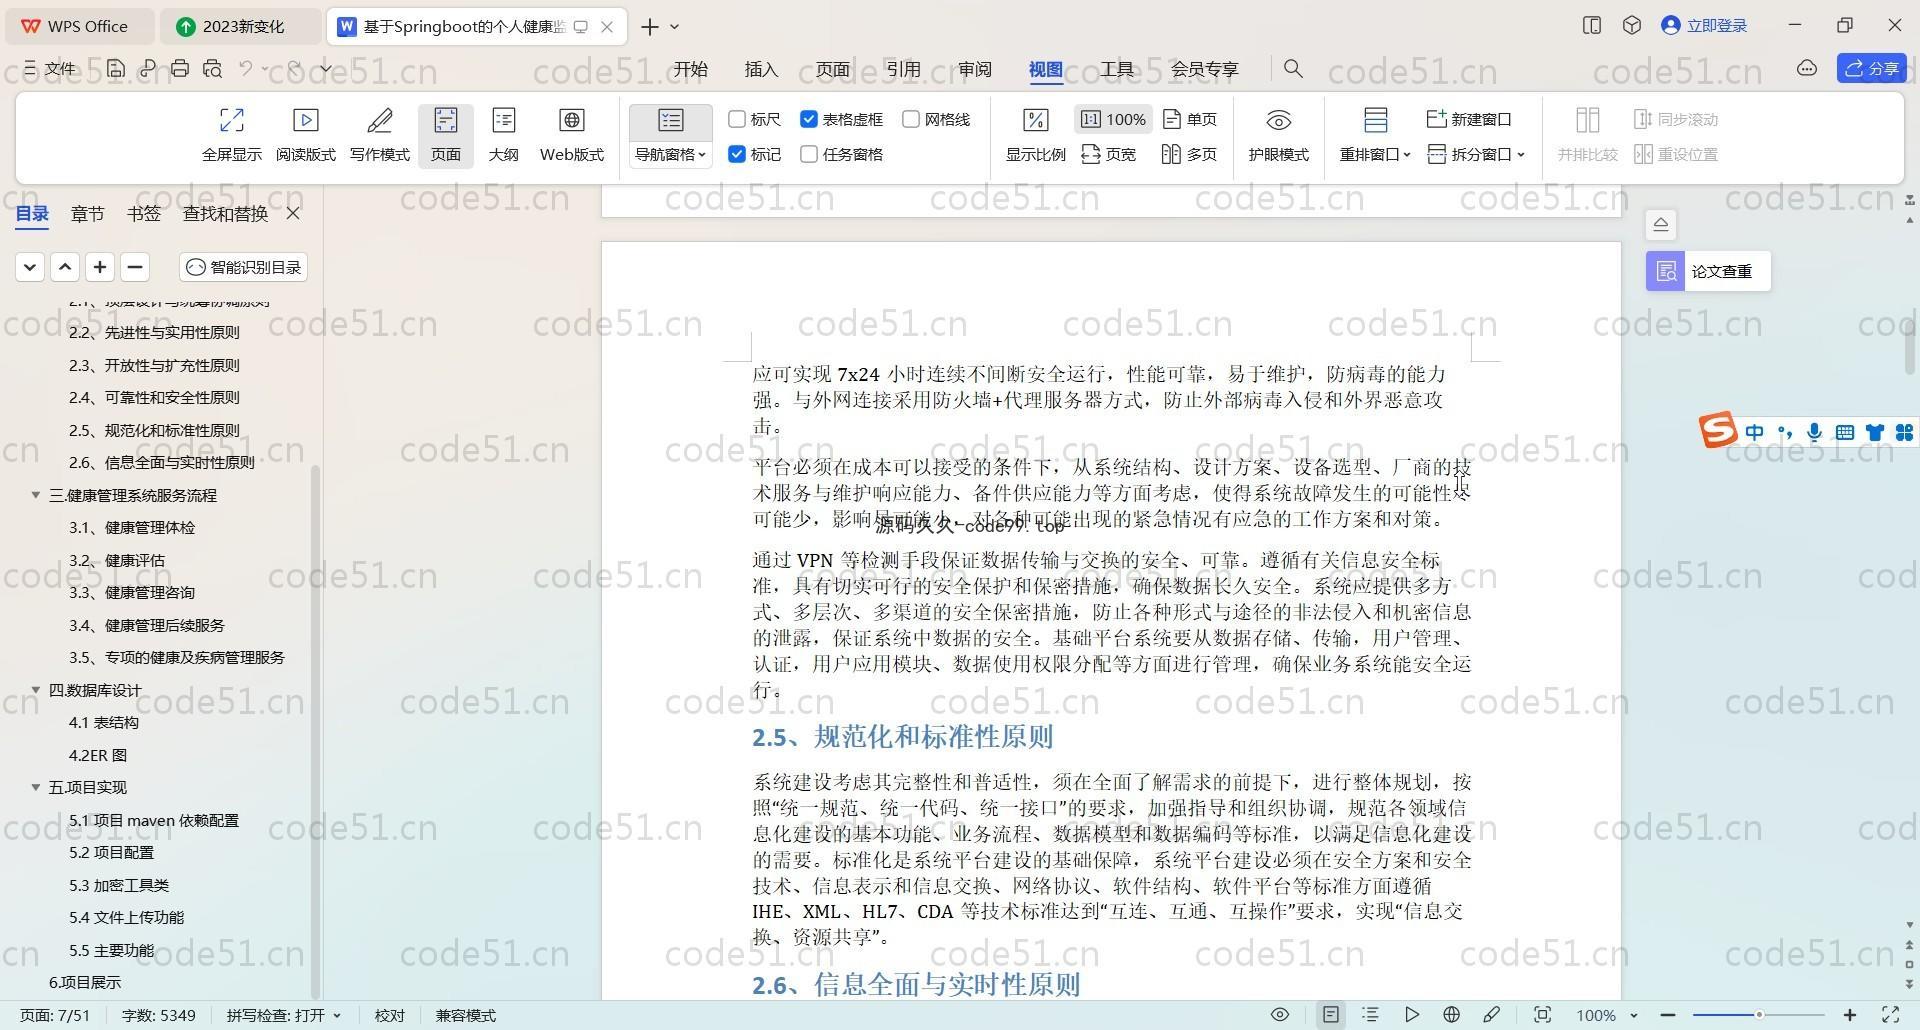Open the 文件 menu
The image size is (1920, 1030).
(x=50, y=68)
